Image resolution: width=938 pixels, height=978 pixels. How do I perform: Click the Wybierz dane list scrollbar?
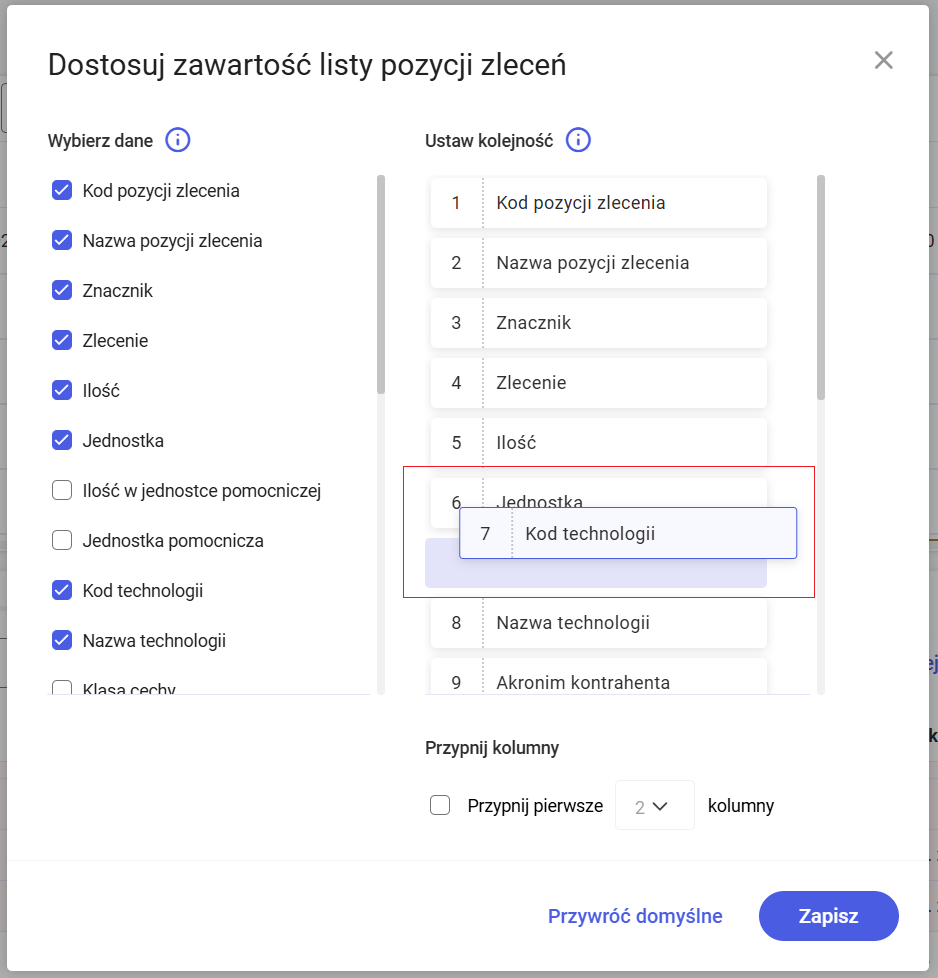click(380, 285)
